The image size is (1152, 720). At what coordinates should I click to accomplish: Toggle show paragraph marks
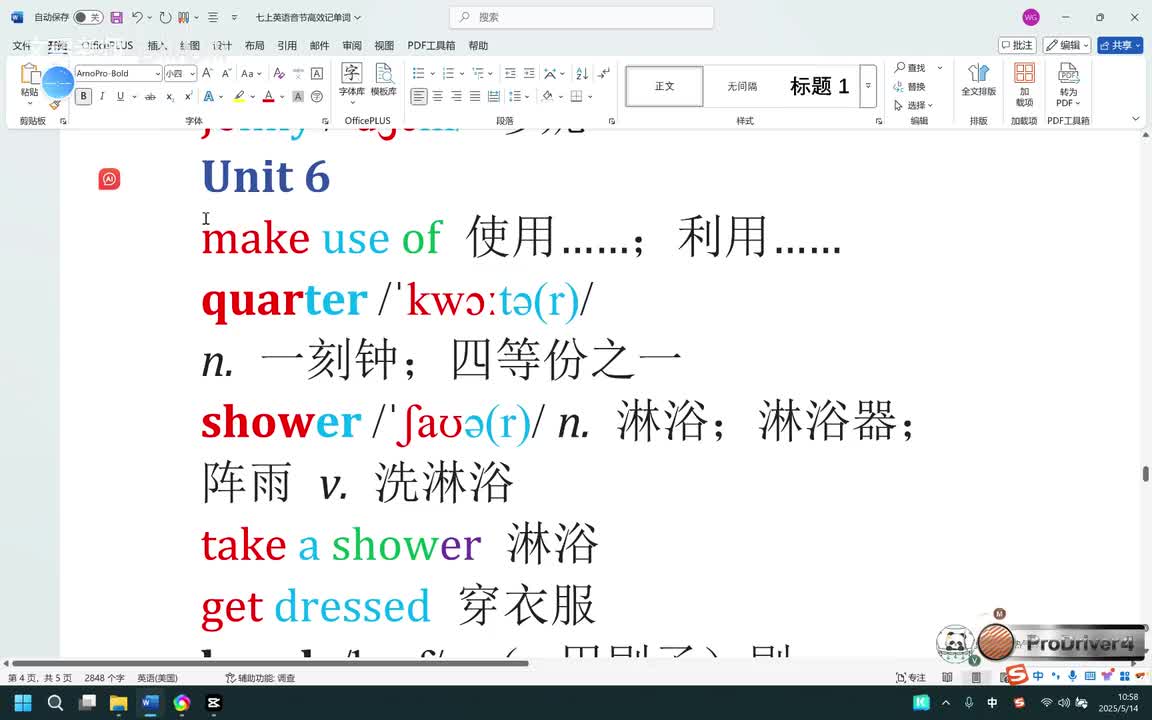coord(603,73)
